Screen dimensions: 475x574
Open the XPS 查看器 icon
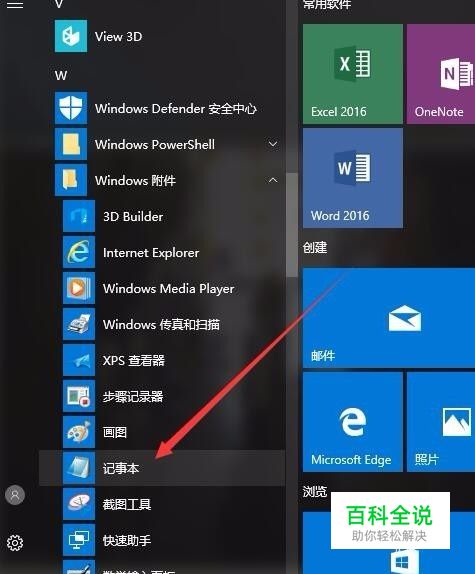point(79,360)
